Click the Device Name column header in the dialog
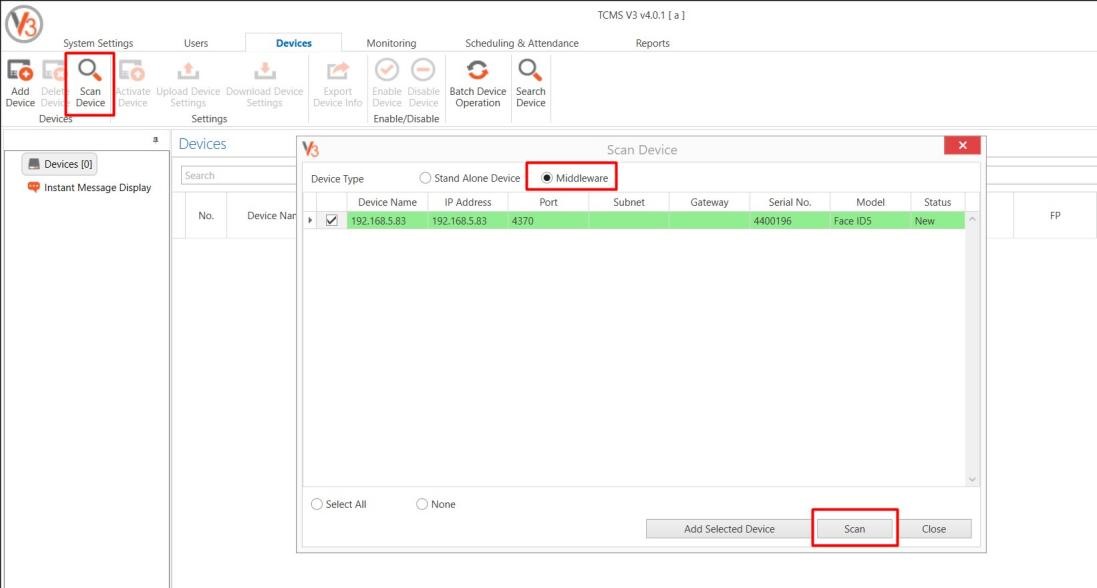 tap(387, 202)
